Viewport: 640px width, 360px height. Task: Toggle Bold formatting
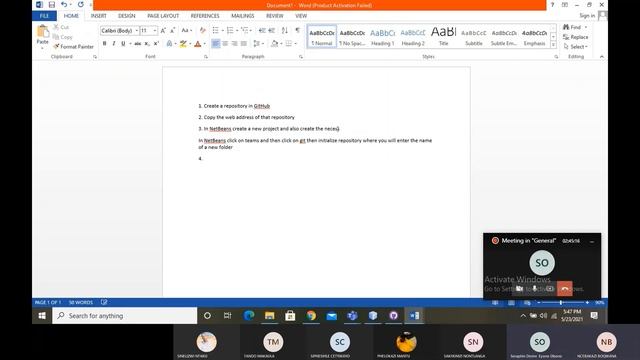pyautogui.click(x=104, y=44)
